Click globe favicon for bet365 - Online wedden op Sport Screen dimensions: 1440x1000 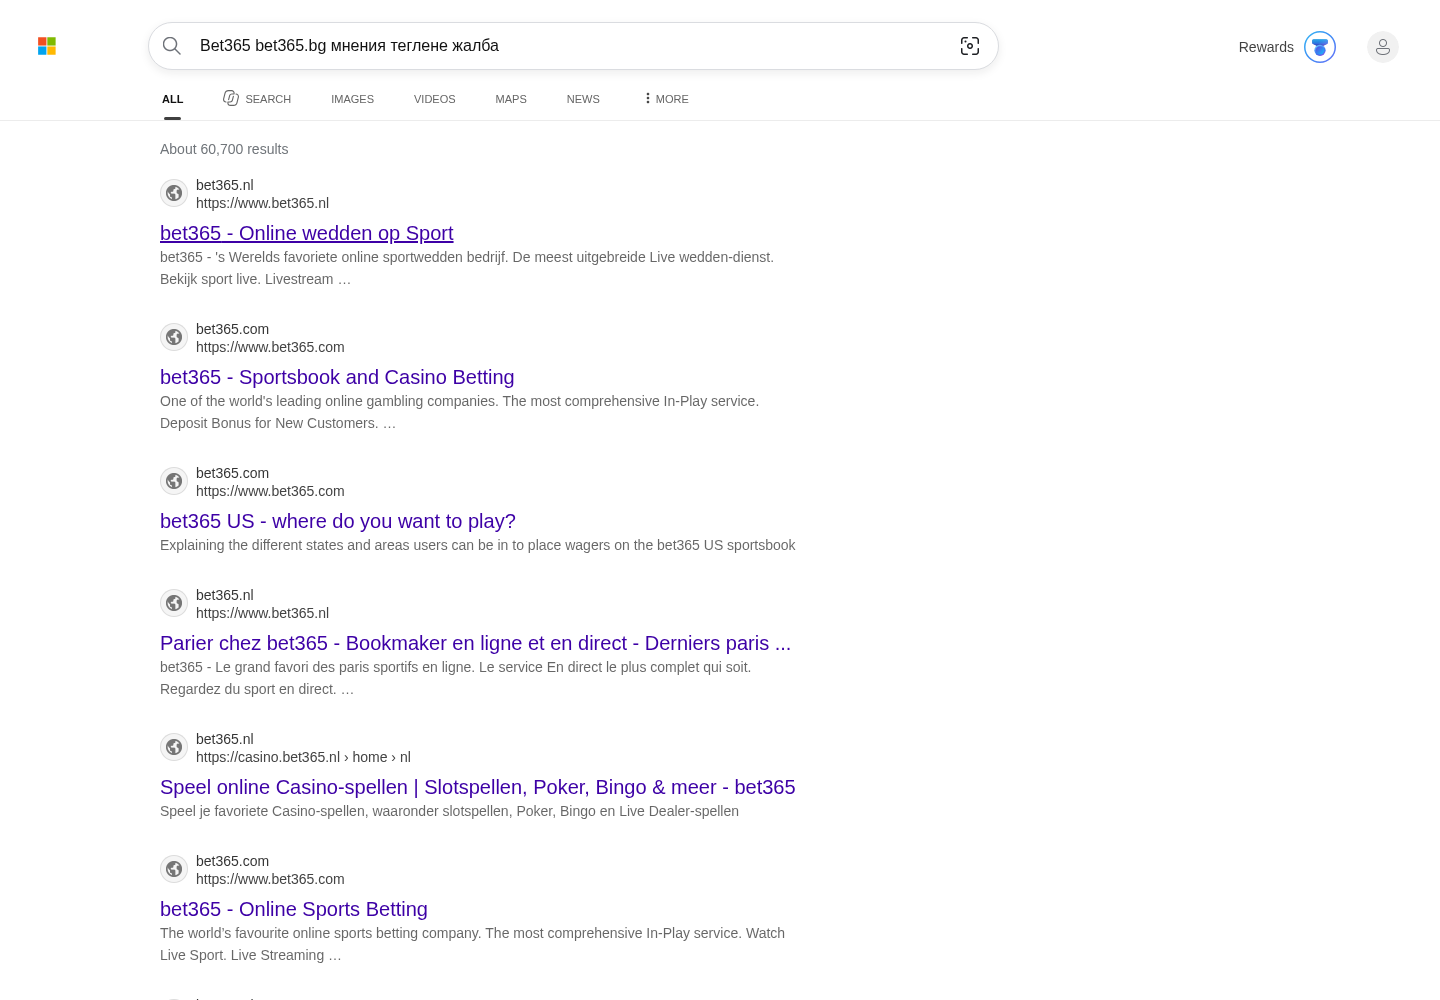(174, 193)
